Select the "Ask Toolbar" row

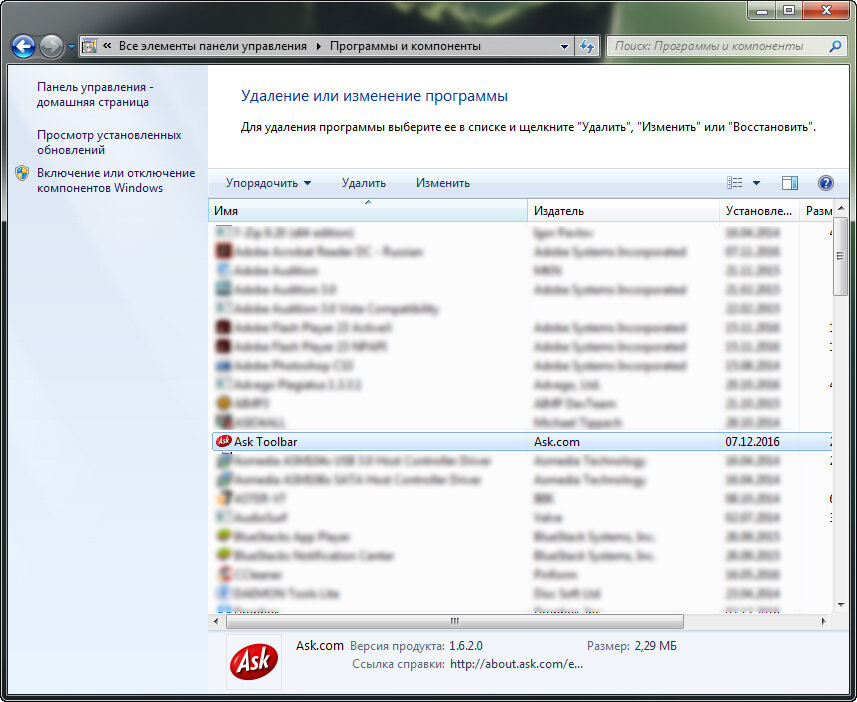(522, 442)
